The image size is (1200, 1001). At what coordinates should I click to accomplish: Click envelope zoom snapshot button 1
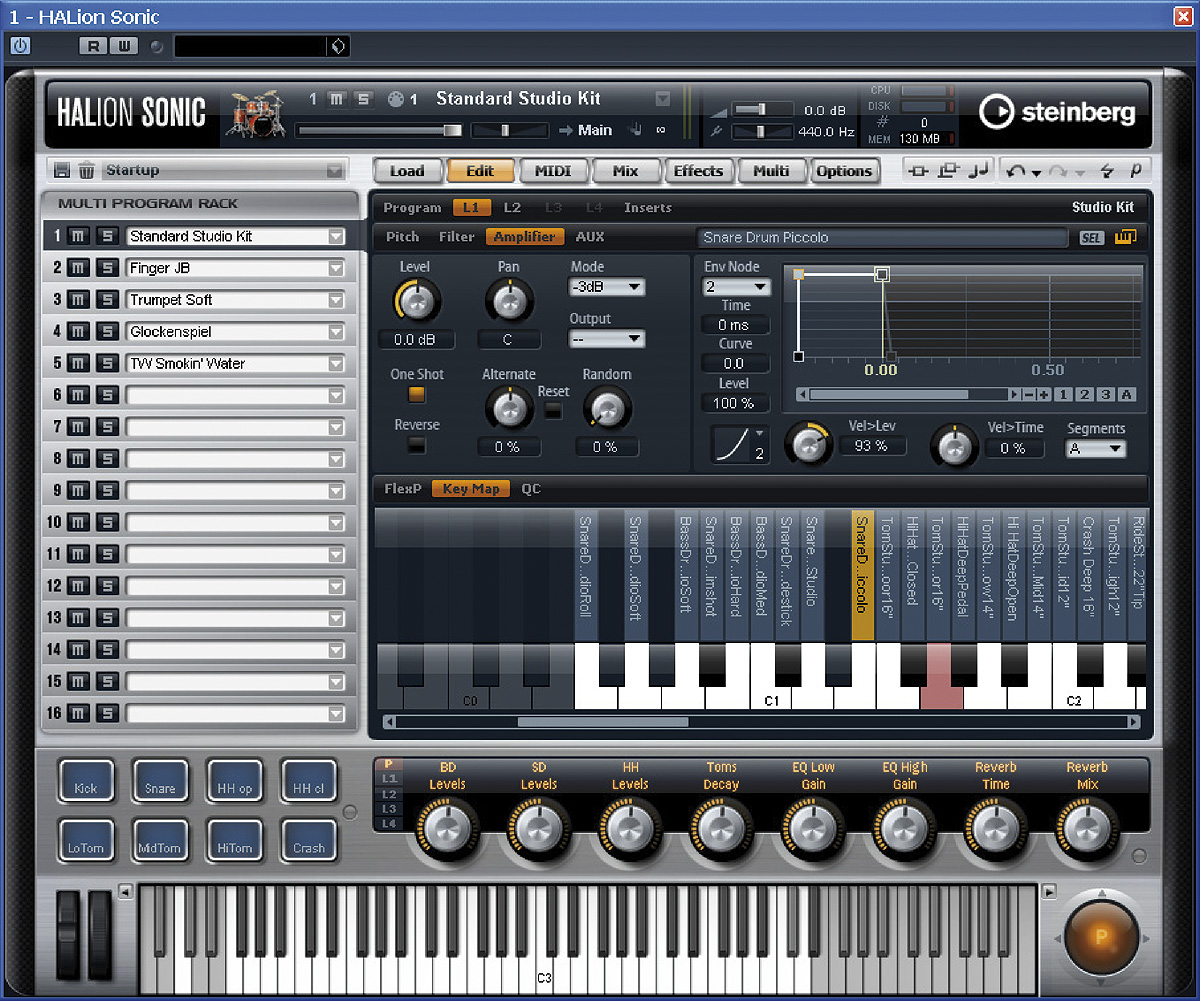pyautogui.click(x=1063, y=395)
